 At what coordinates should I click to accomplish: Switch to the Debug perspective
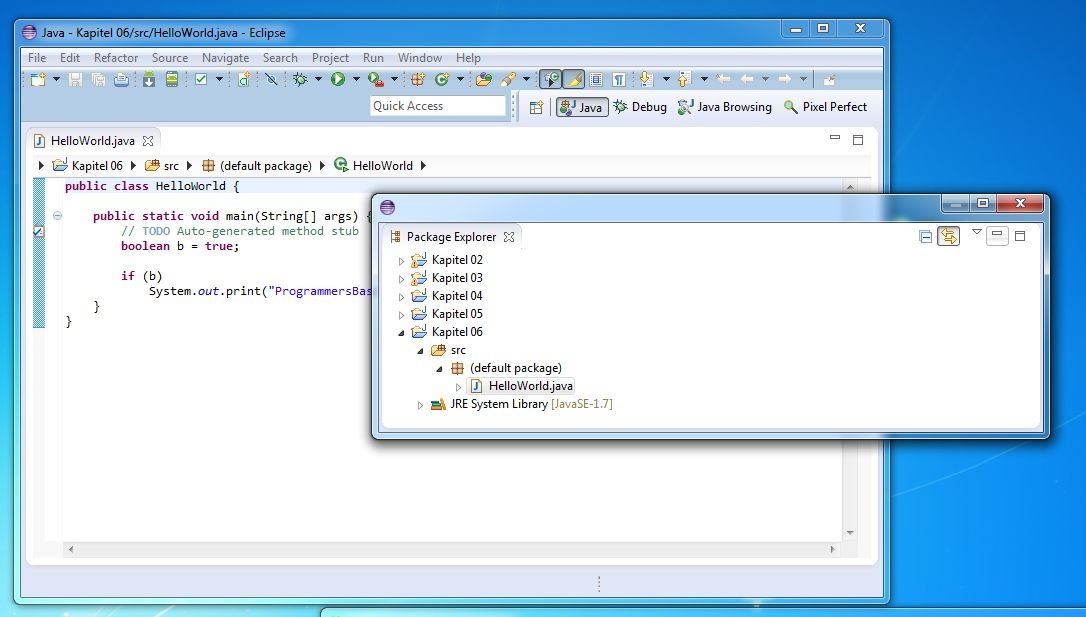640,107
